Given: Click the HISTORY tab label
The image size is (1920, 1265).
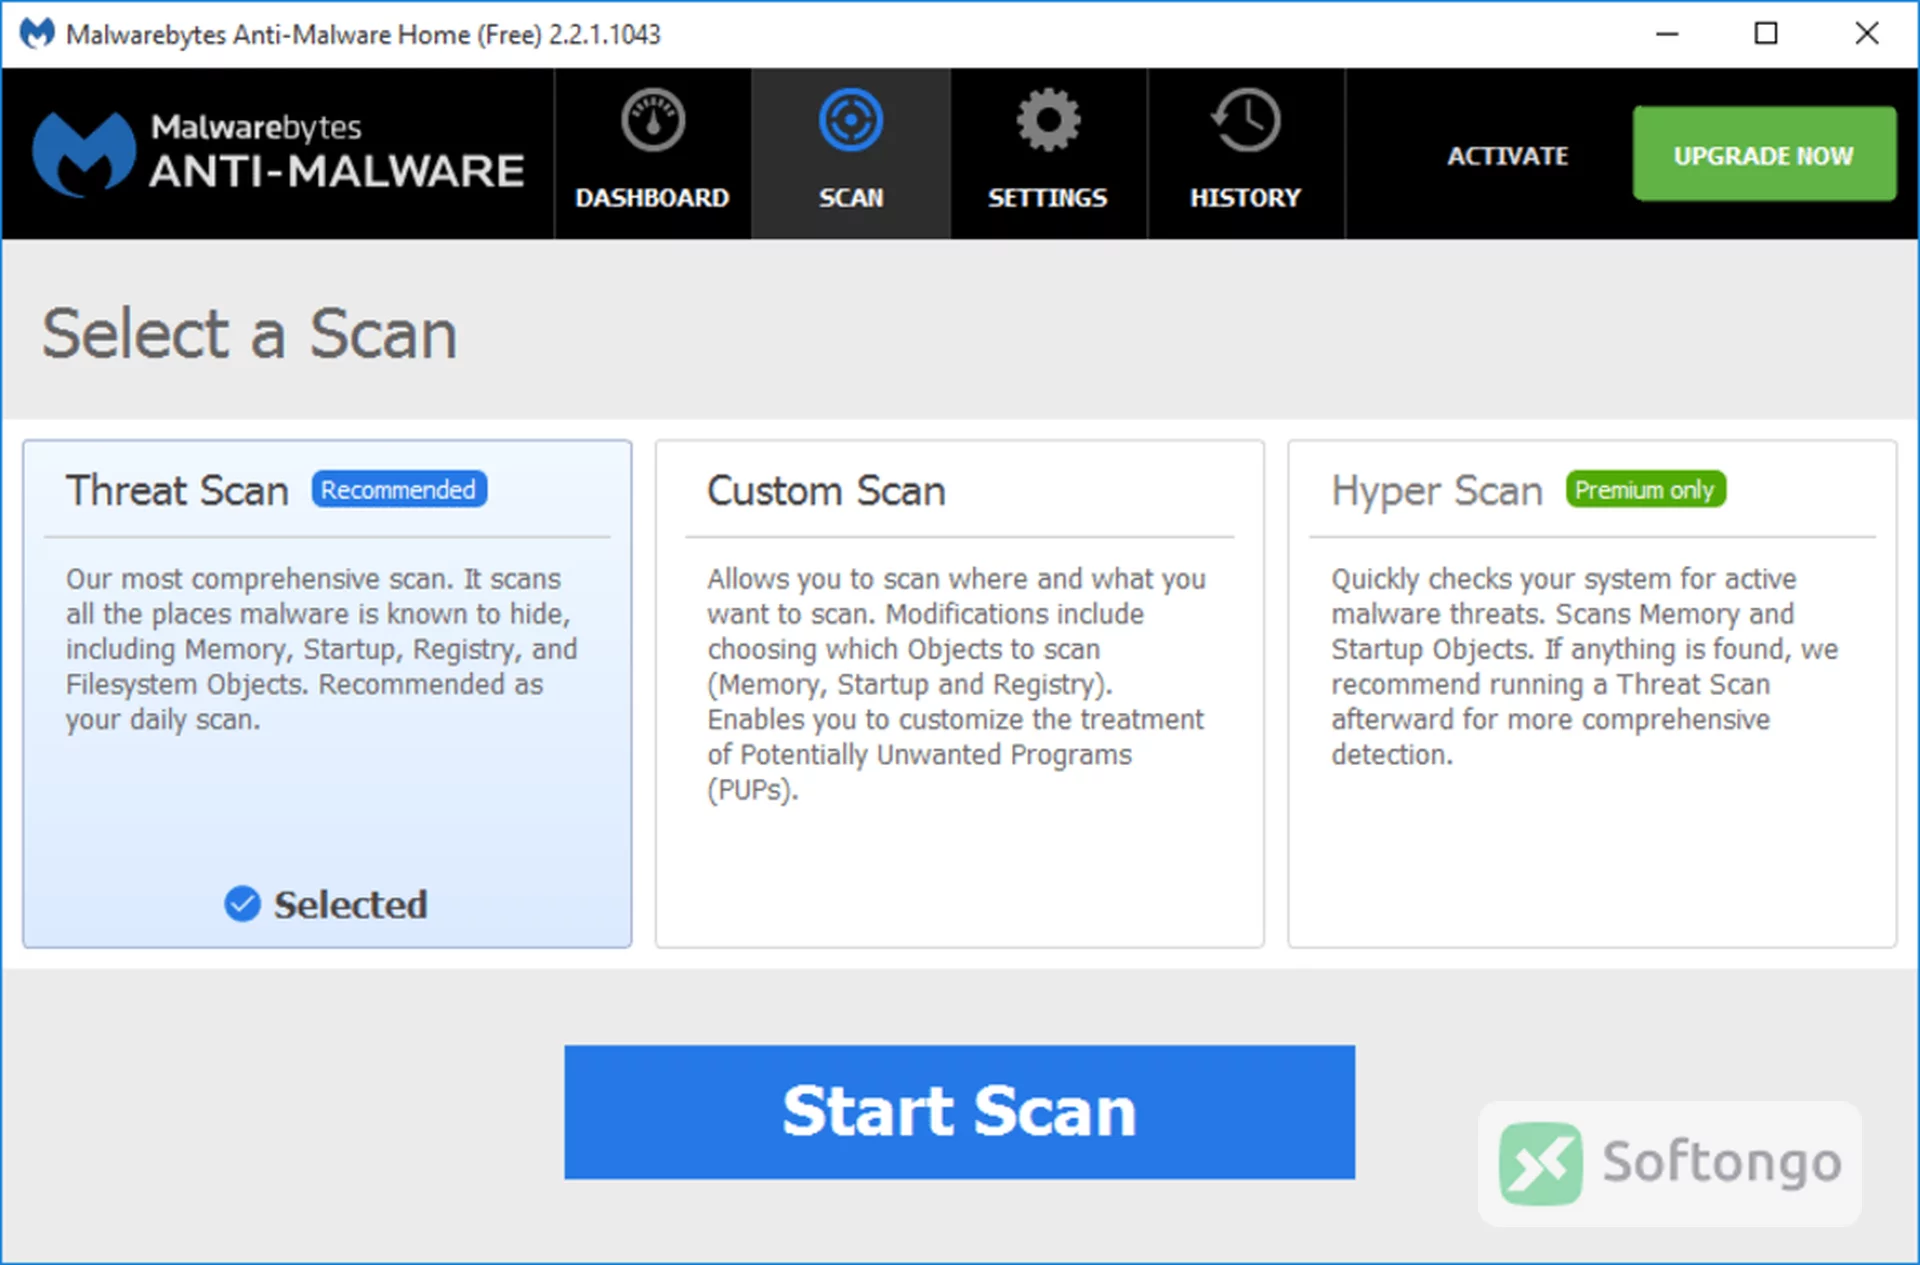Looking at the screenshot, I should coord(1246,198).
